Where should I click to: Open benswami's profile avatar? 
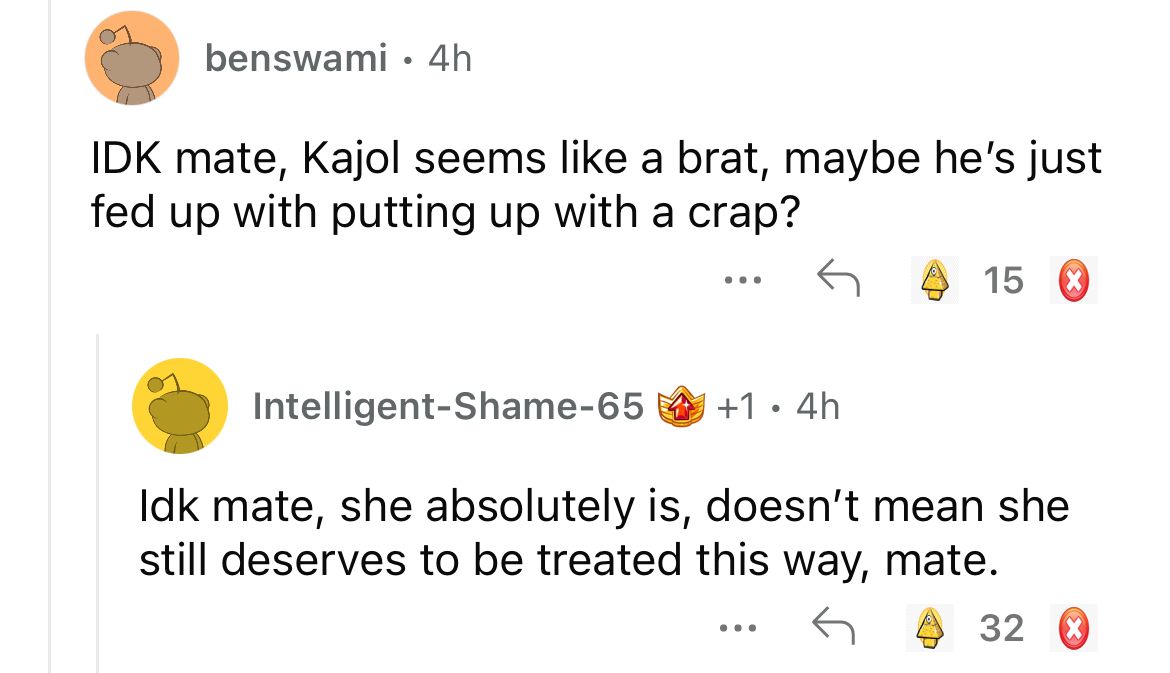132,59
